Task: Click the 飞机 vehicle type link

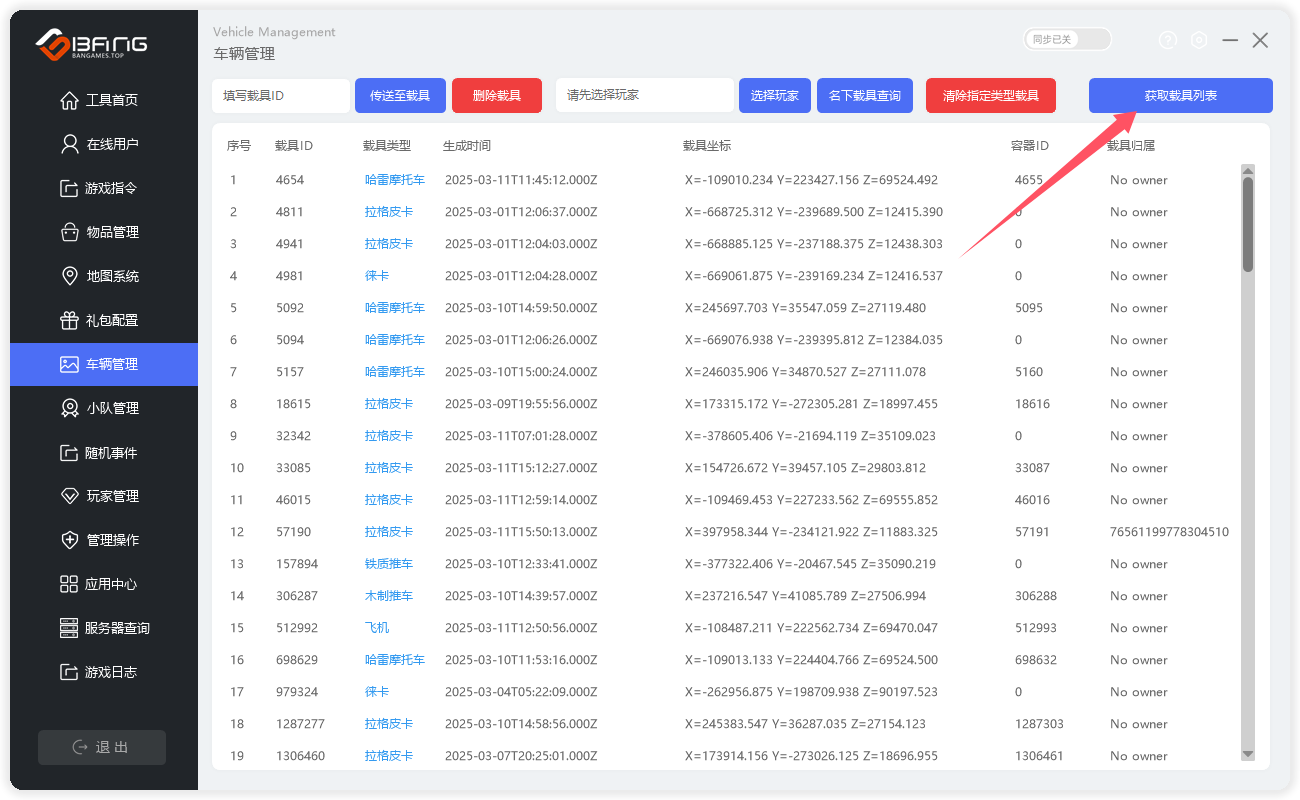Action: 377,628
